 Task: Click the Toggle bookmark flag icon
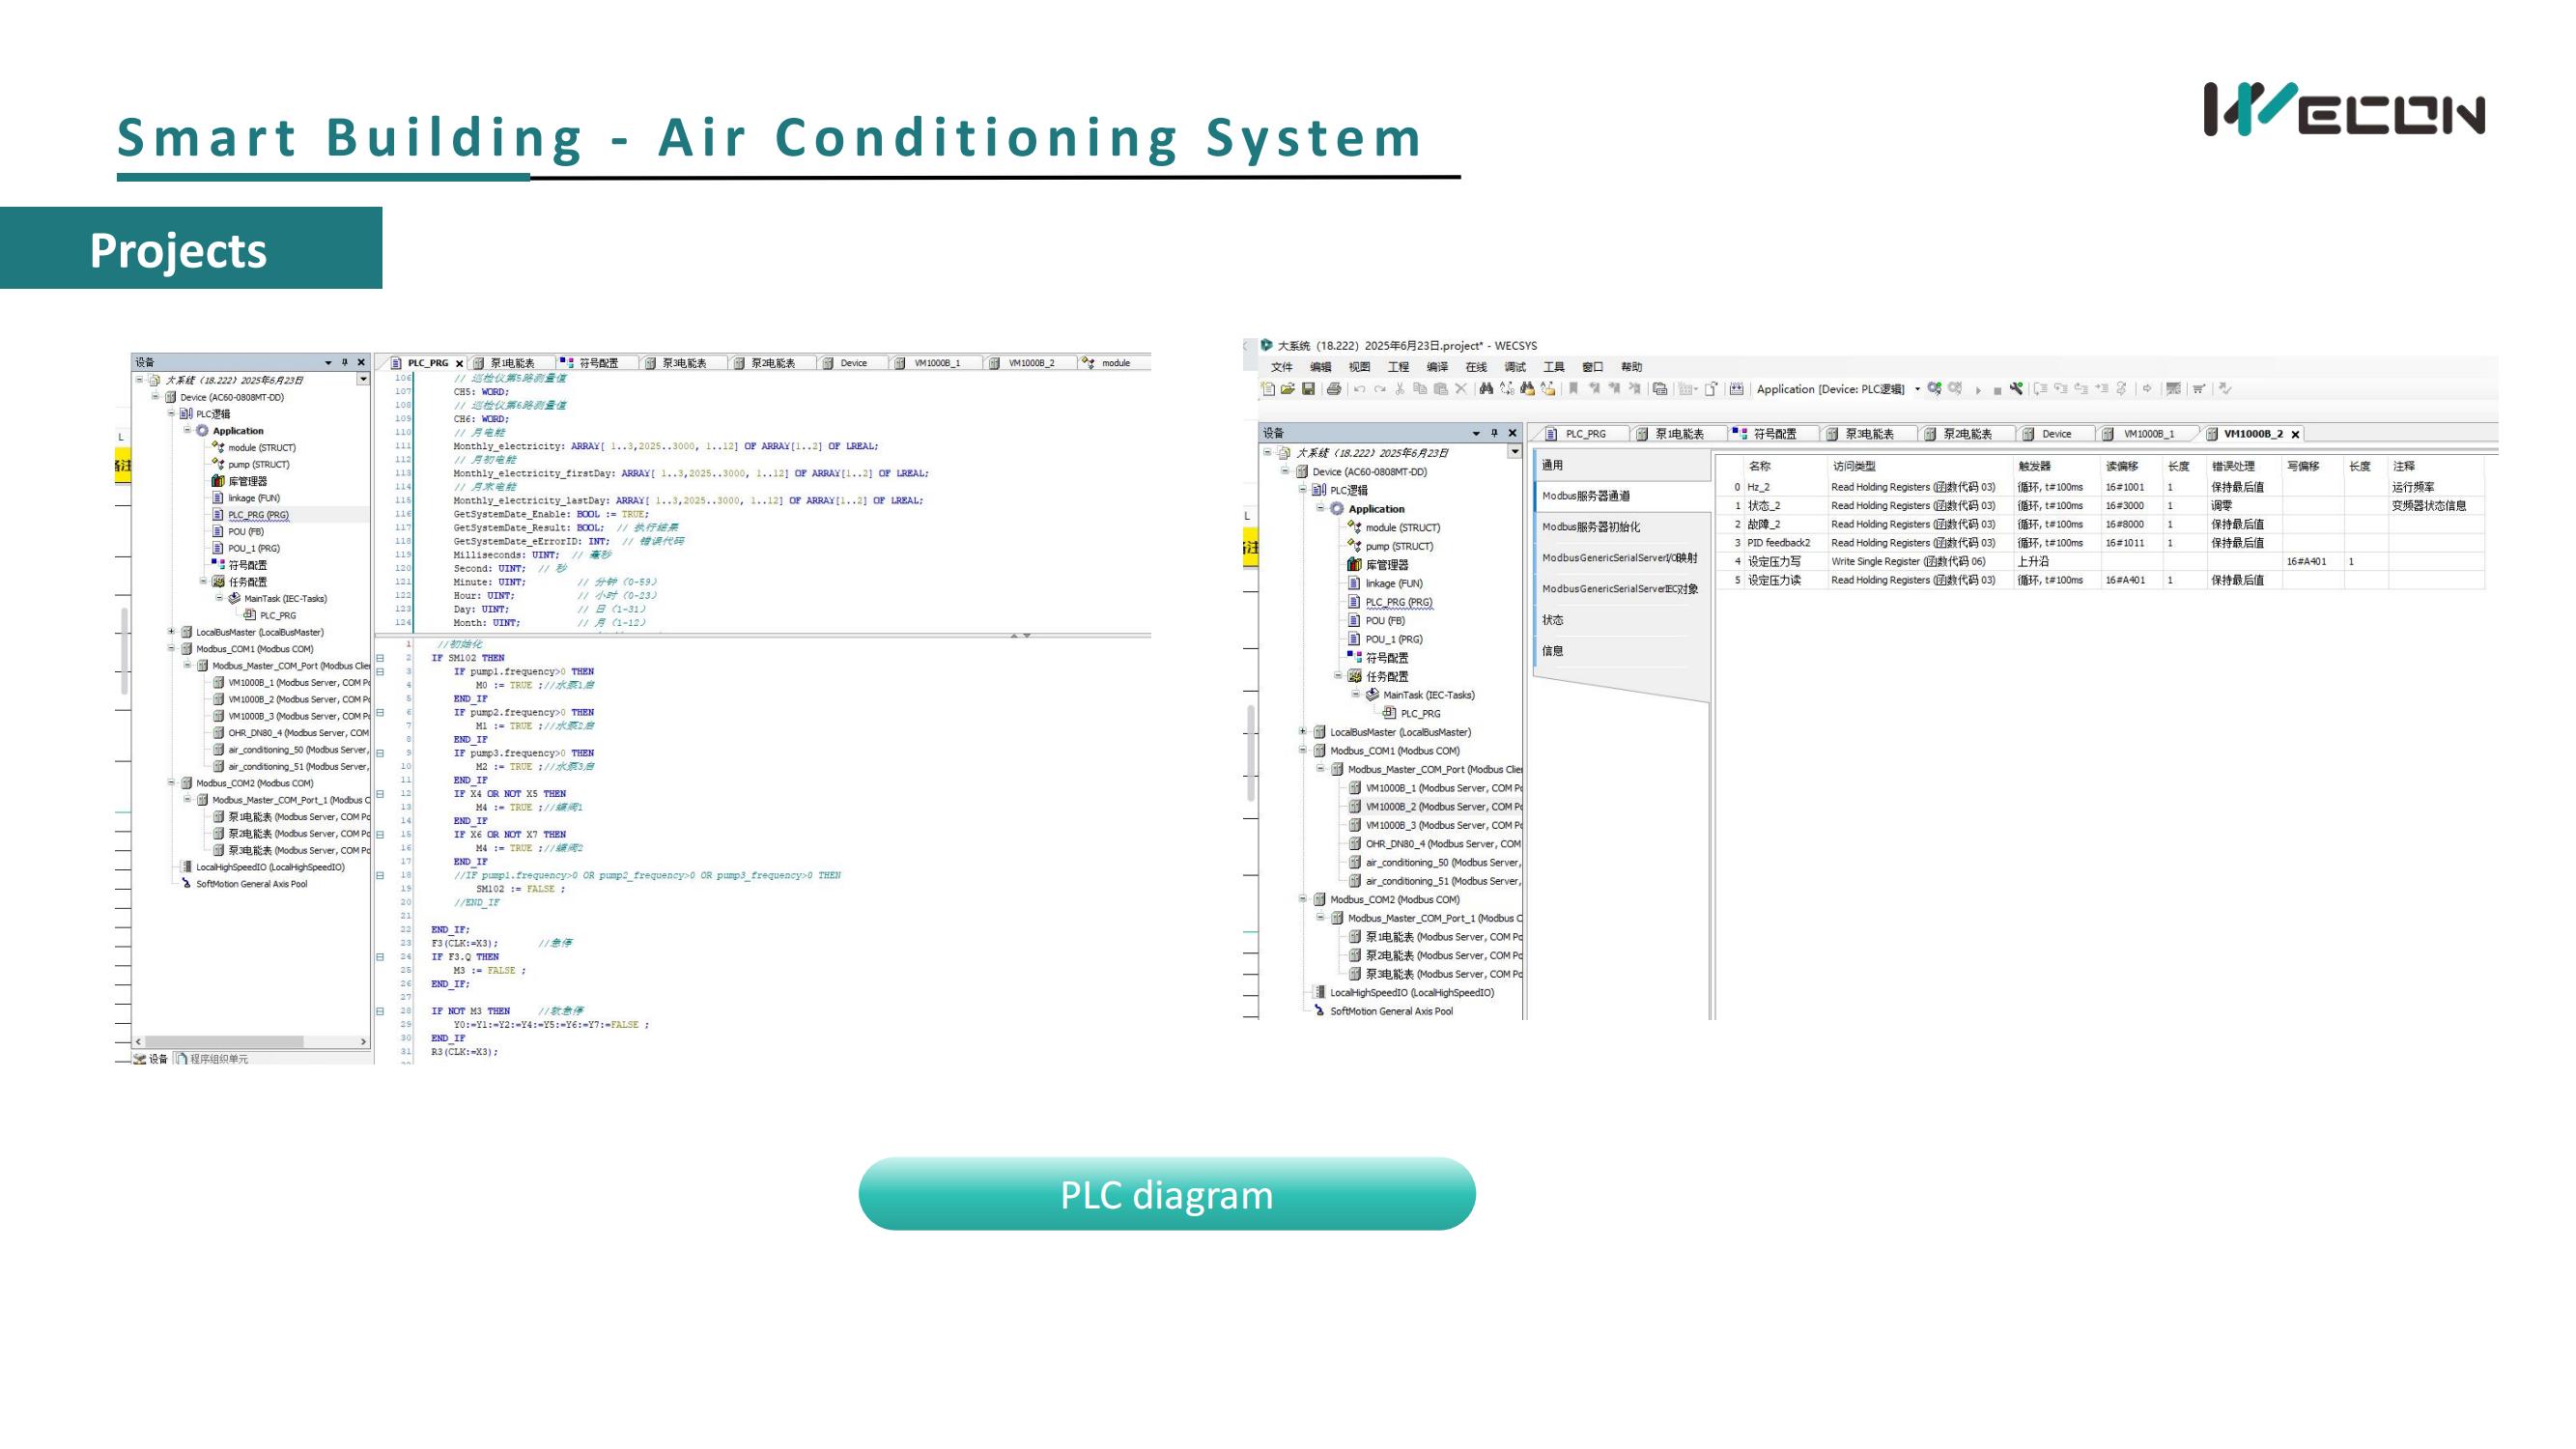(x=1573, y=389)
